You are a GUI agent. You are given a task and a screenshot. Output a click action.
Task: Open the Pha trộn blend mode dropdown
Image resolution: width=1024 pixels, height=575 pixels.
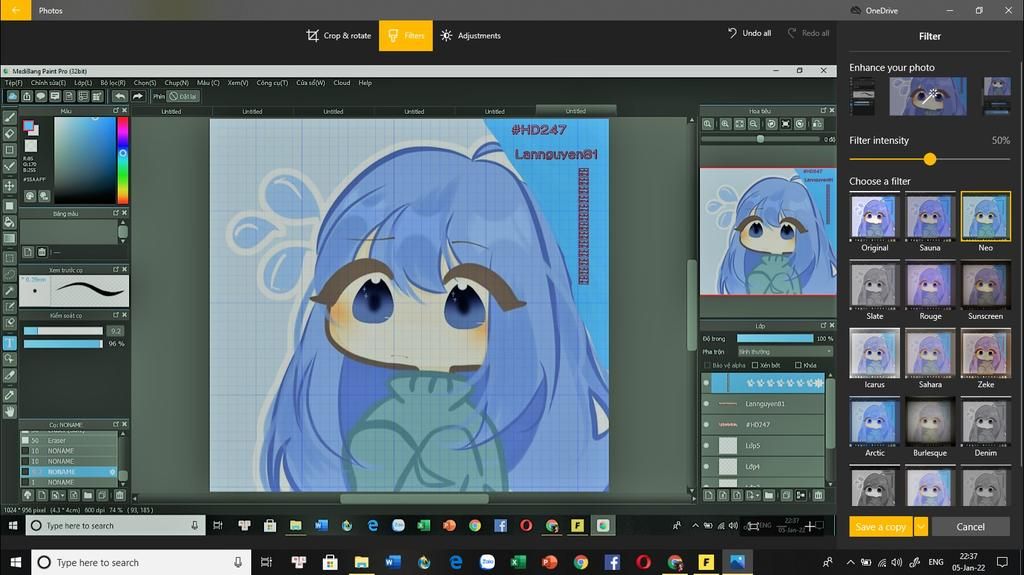point(784,352)
